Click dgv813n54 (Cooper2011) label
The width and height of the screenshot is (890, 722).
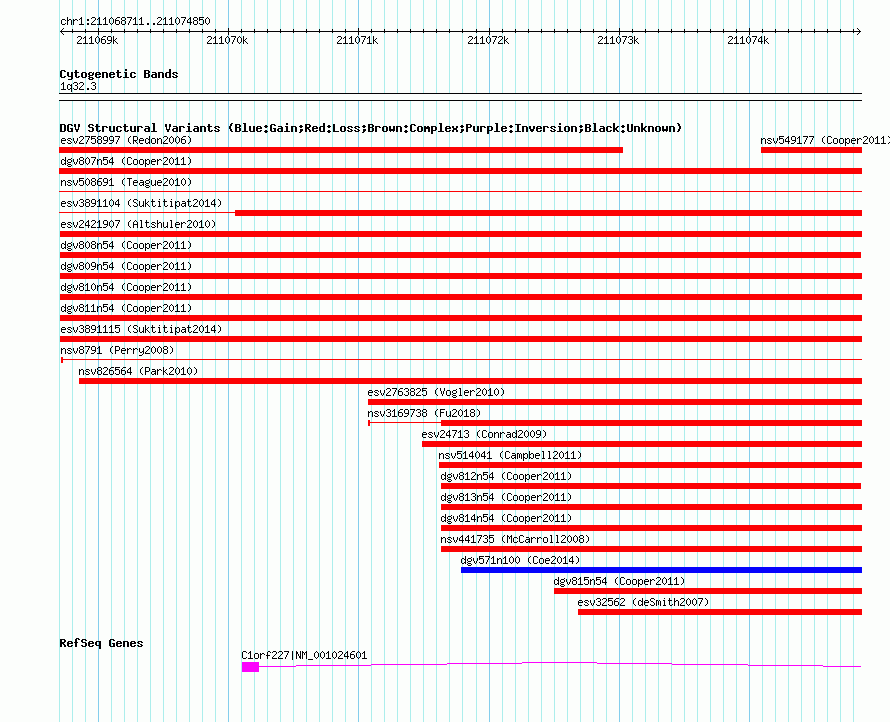point(506,497)
